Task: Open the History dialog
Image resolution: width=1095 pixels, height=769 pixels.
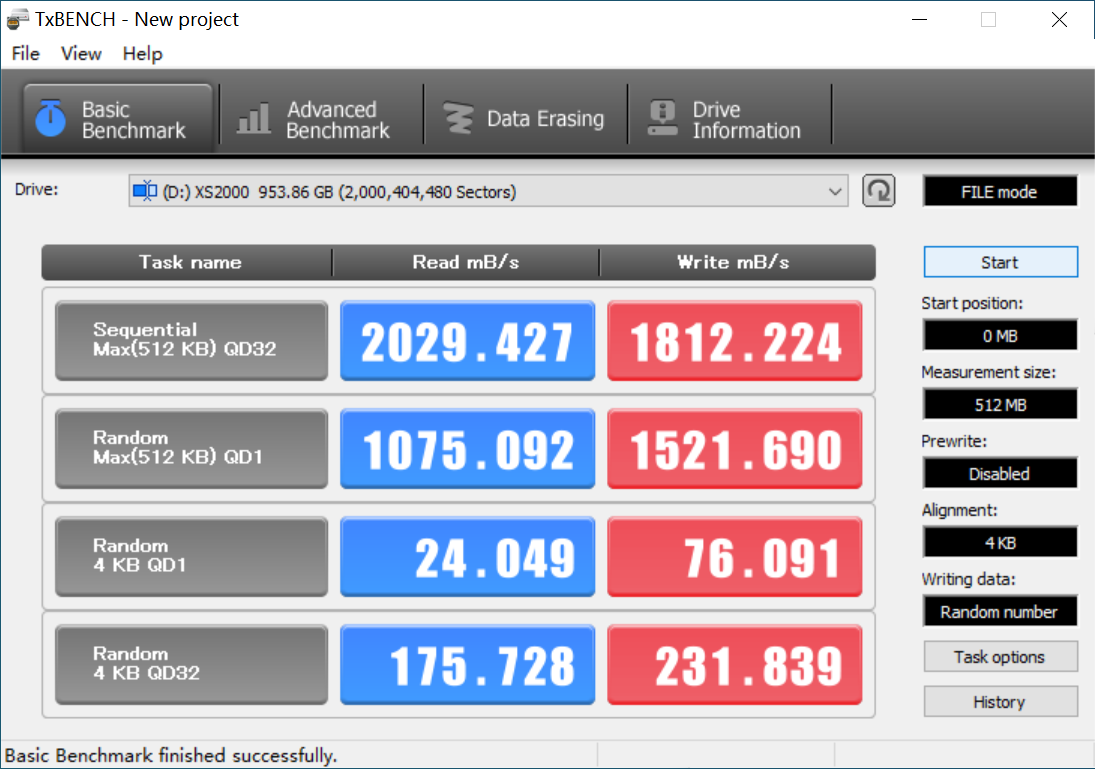Action: point(1000,701)
